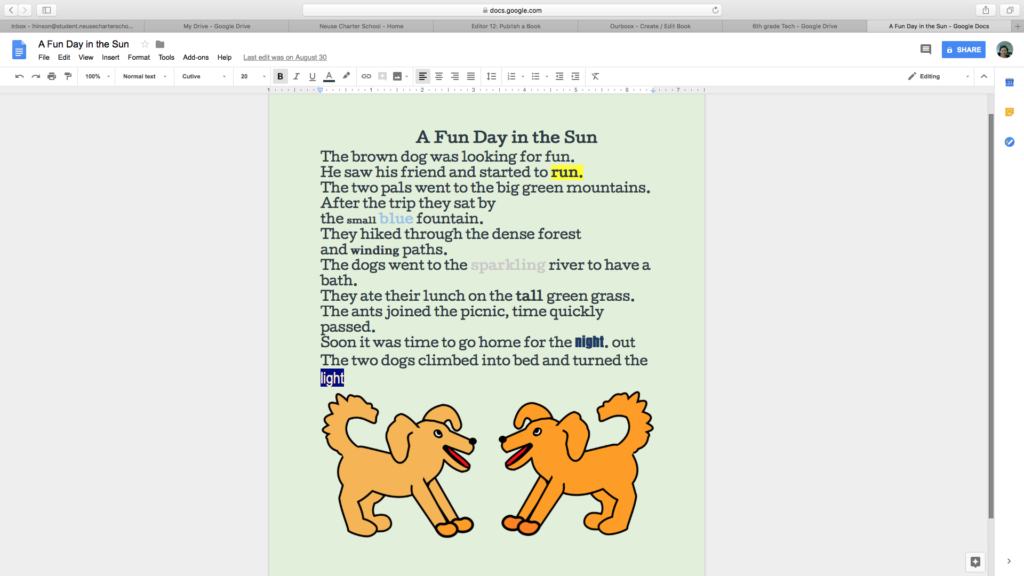Open the zoom level dropdown

(x=96, y=76)
